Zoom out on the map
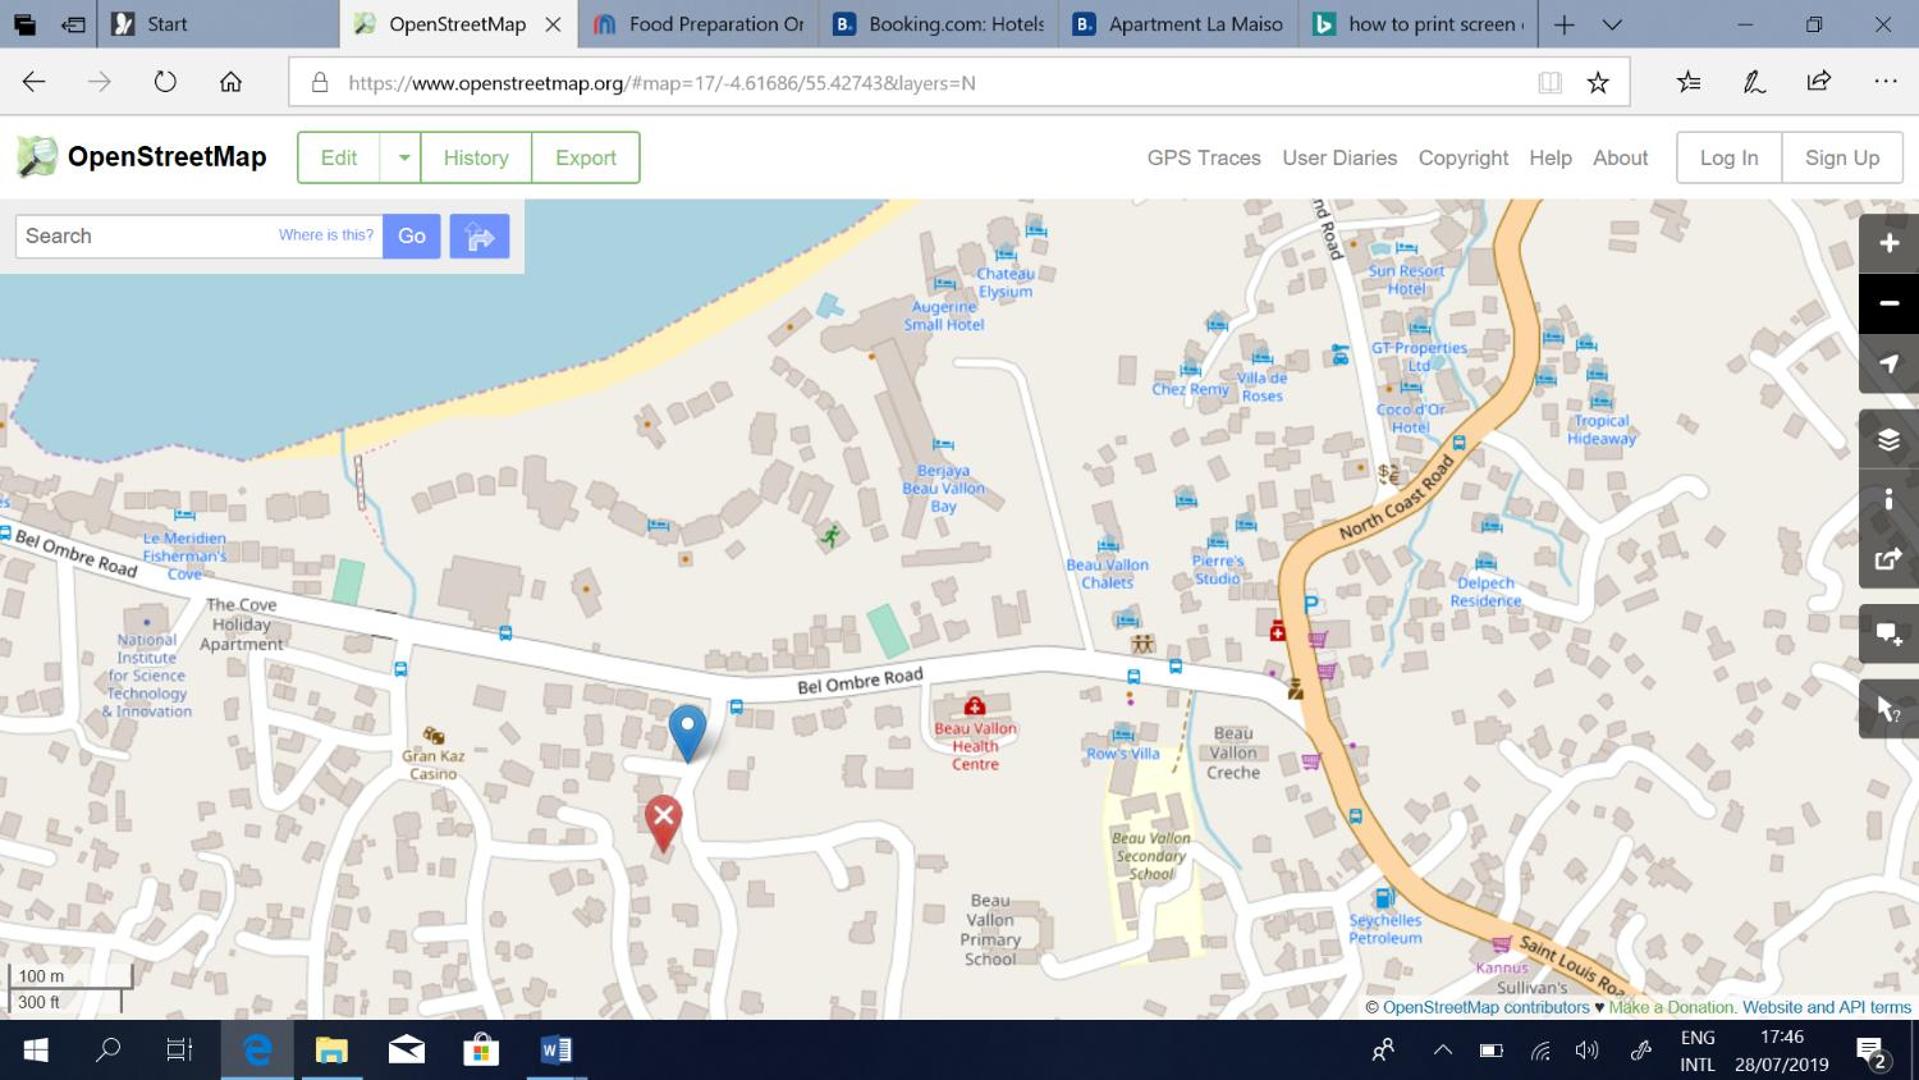This screenshot has width=1919, height=1080. pos(1888,303)
